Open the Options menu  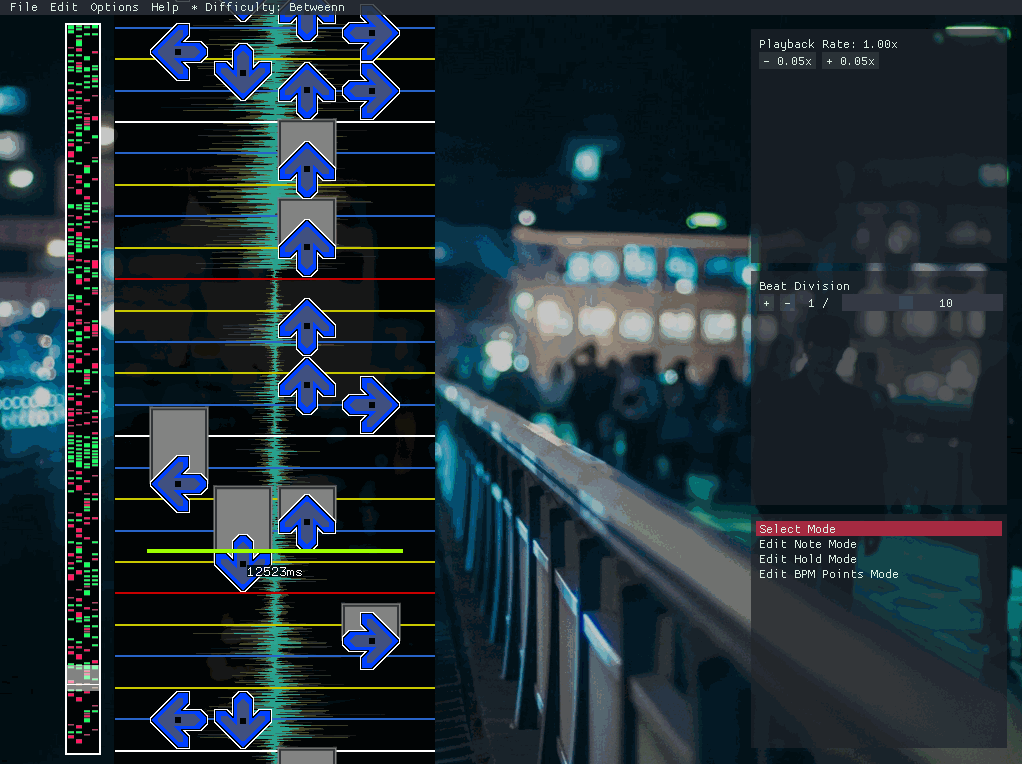(x=114, y=7)
